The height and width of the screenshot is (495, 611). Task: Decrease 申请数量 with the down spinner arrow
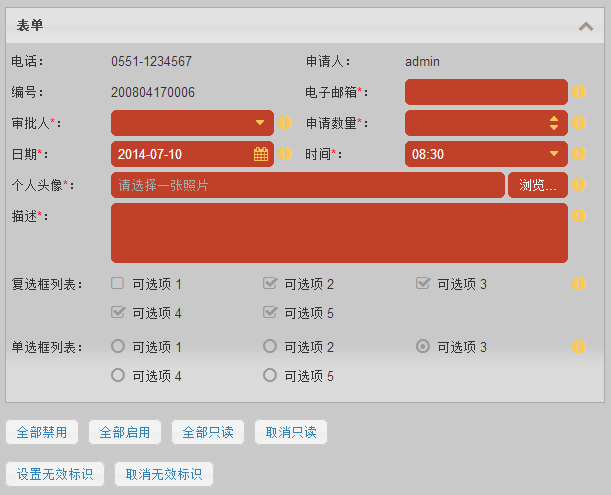coord(554,127)
